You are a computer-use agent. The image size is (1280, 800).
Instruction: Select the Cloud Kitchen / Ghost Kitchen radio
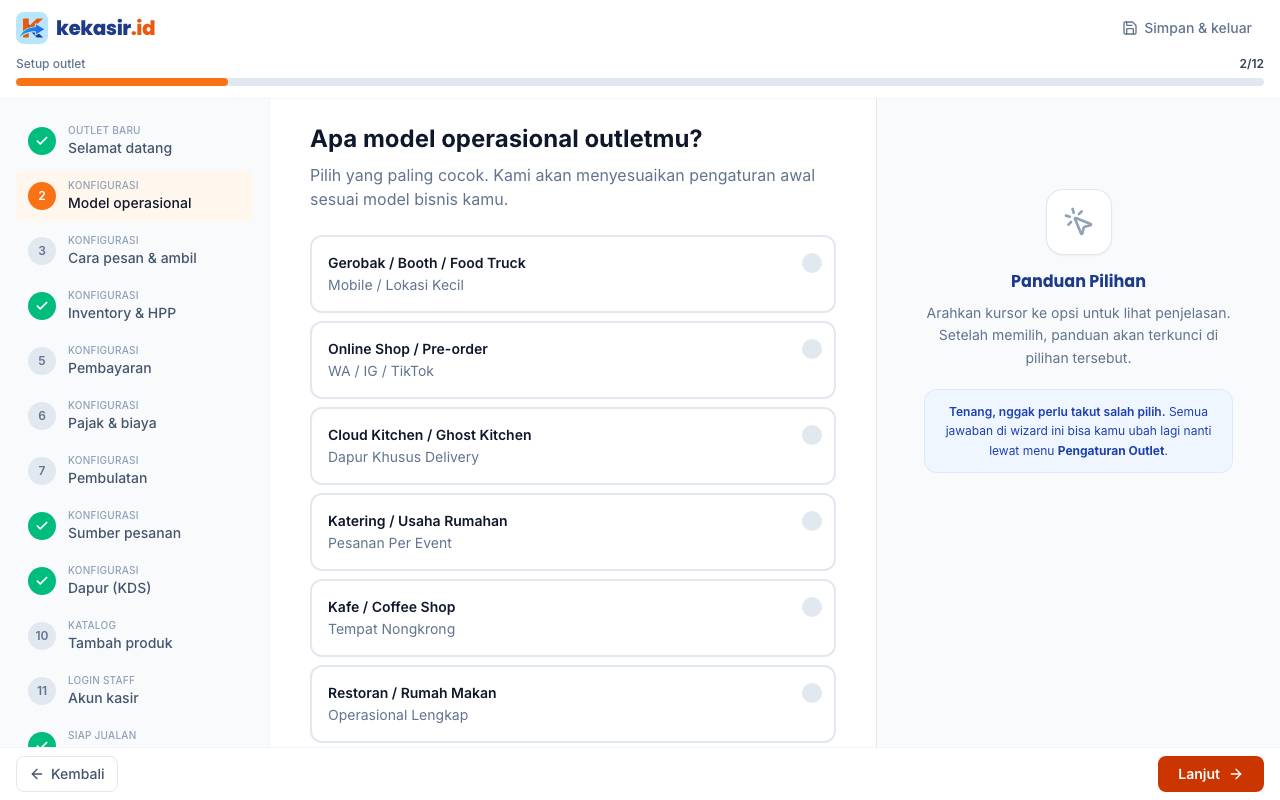(x=812, y=435)
